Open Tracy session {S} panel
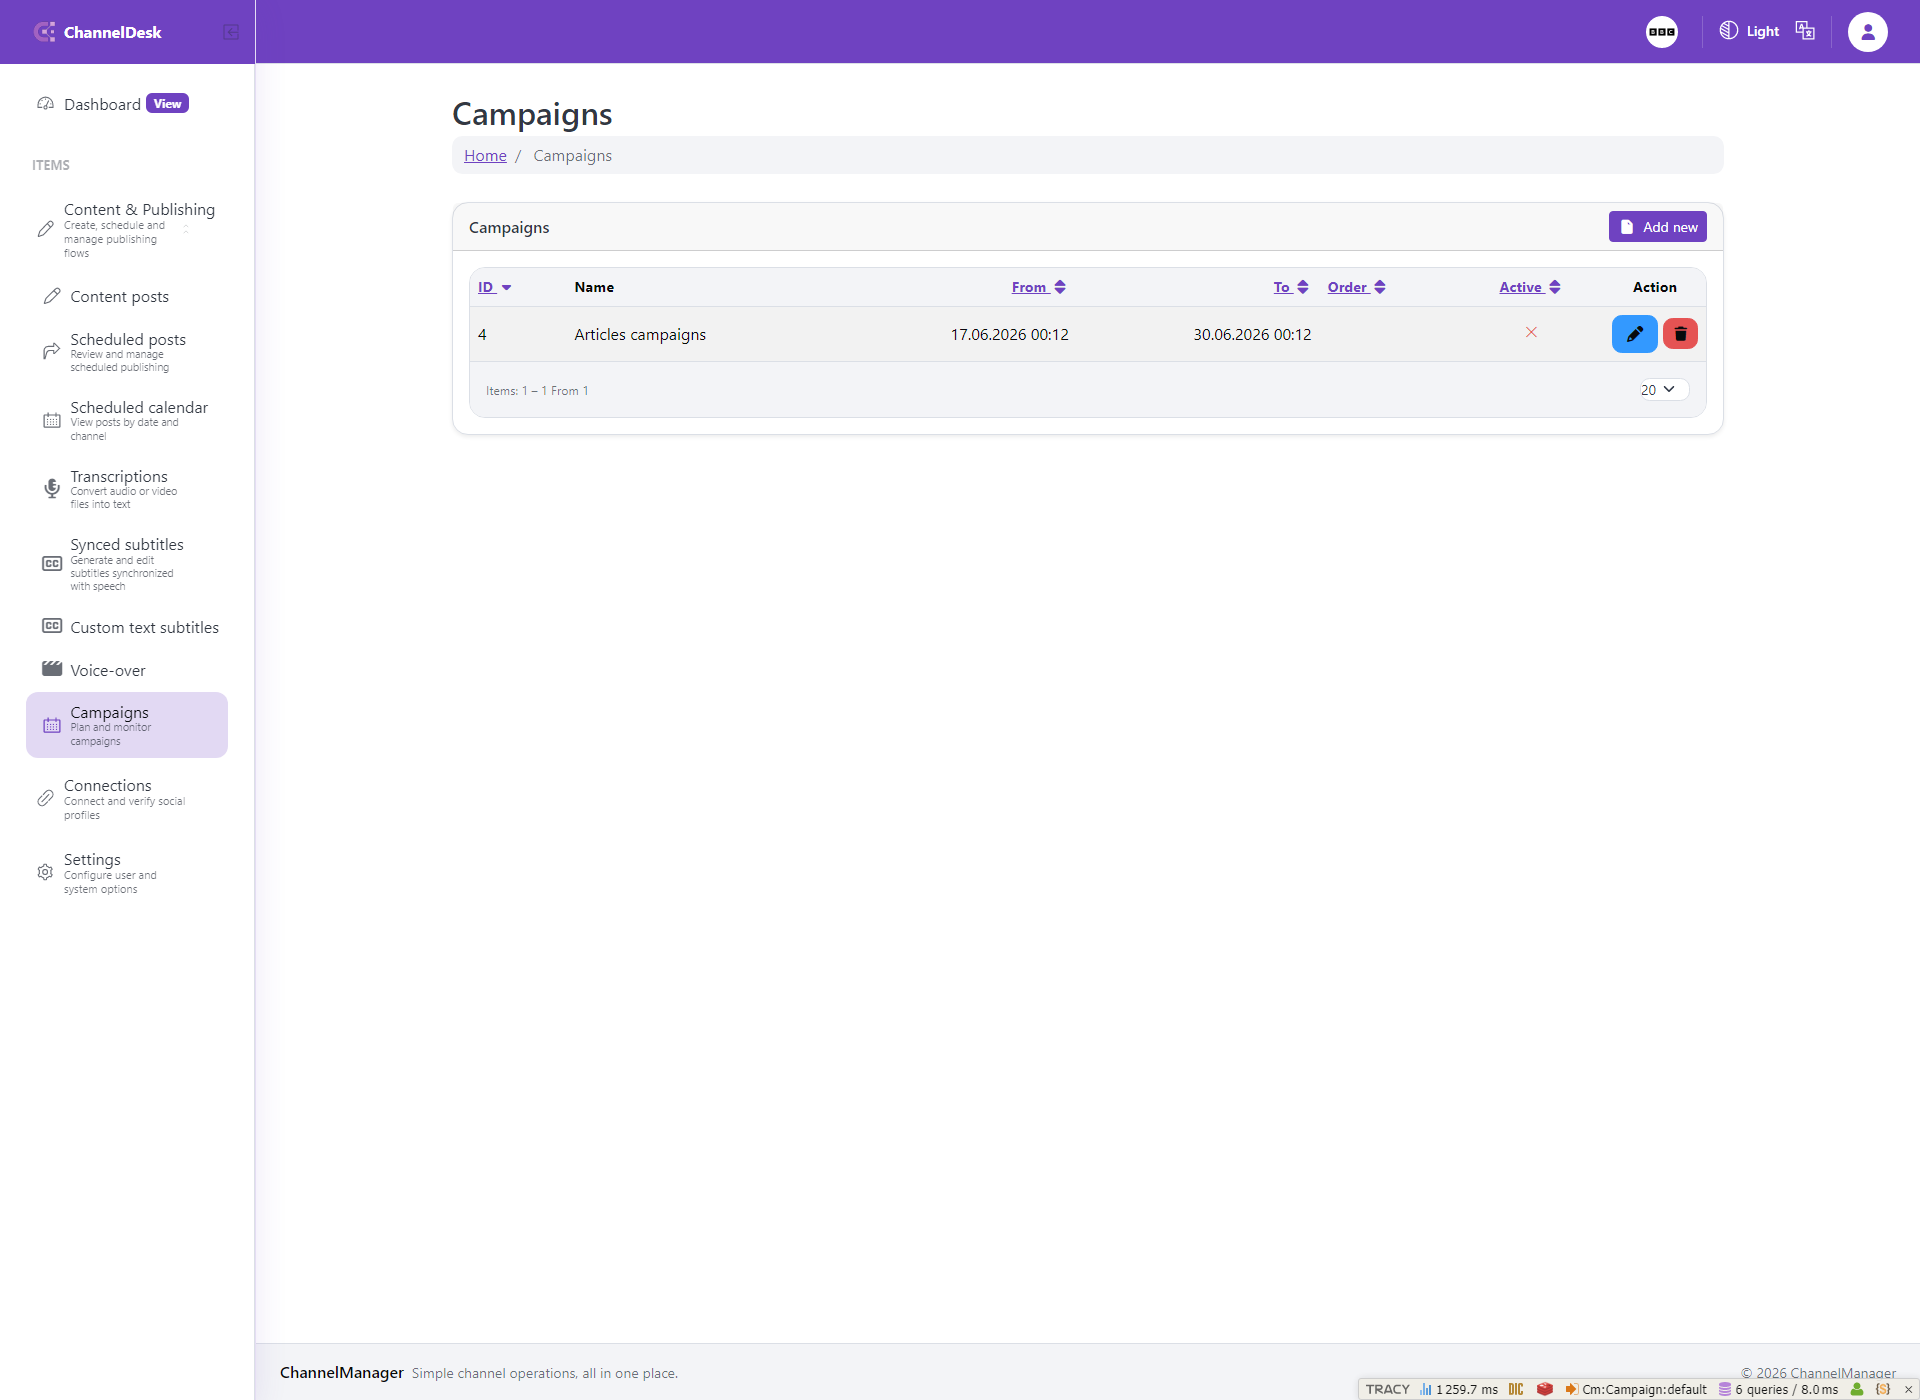The image size is (1920, 1400). point(1883,1389)
